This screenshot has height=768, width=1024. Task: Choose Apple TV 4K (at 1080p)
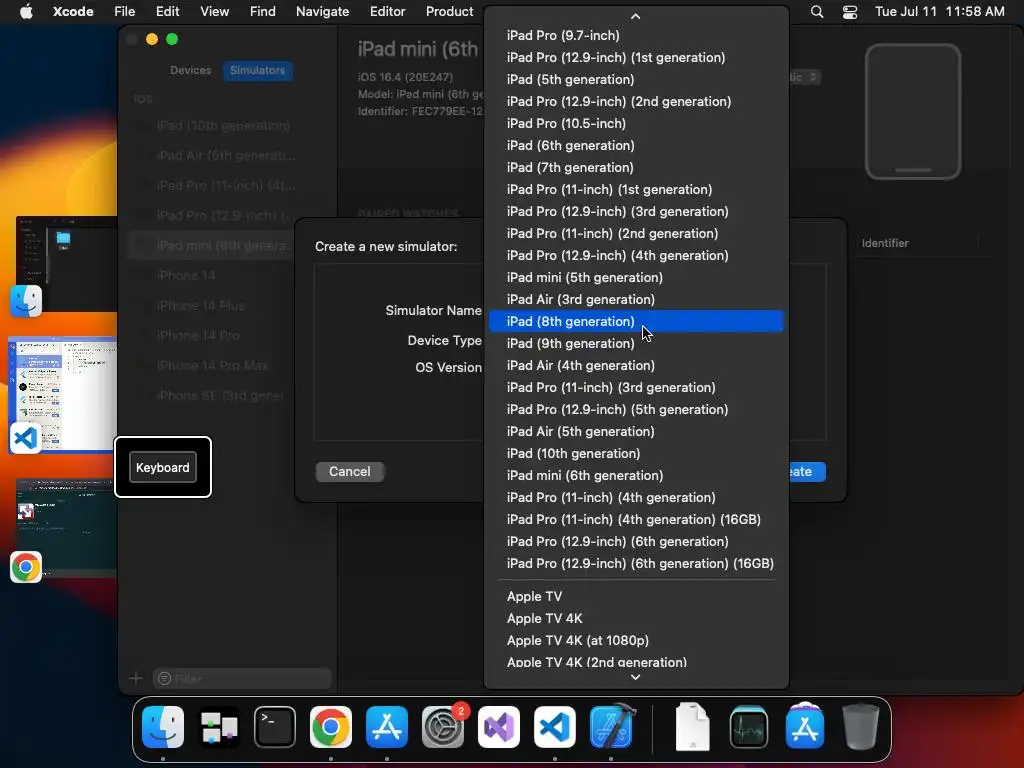point(635,641)
